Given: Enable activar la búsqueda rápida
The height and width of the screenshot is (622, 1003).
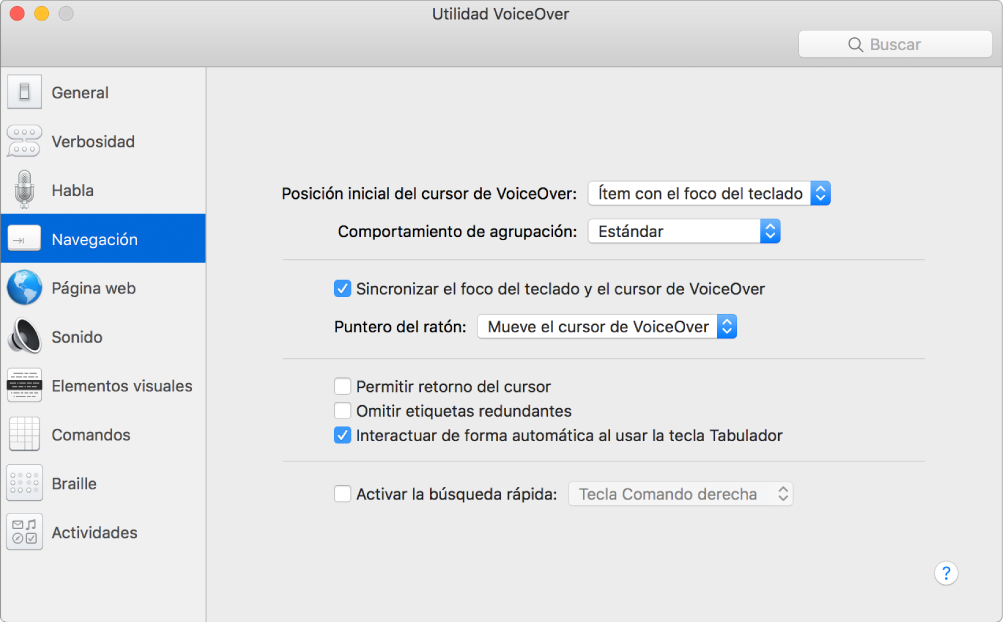Looking at the screenshot, I should [343, 493].
